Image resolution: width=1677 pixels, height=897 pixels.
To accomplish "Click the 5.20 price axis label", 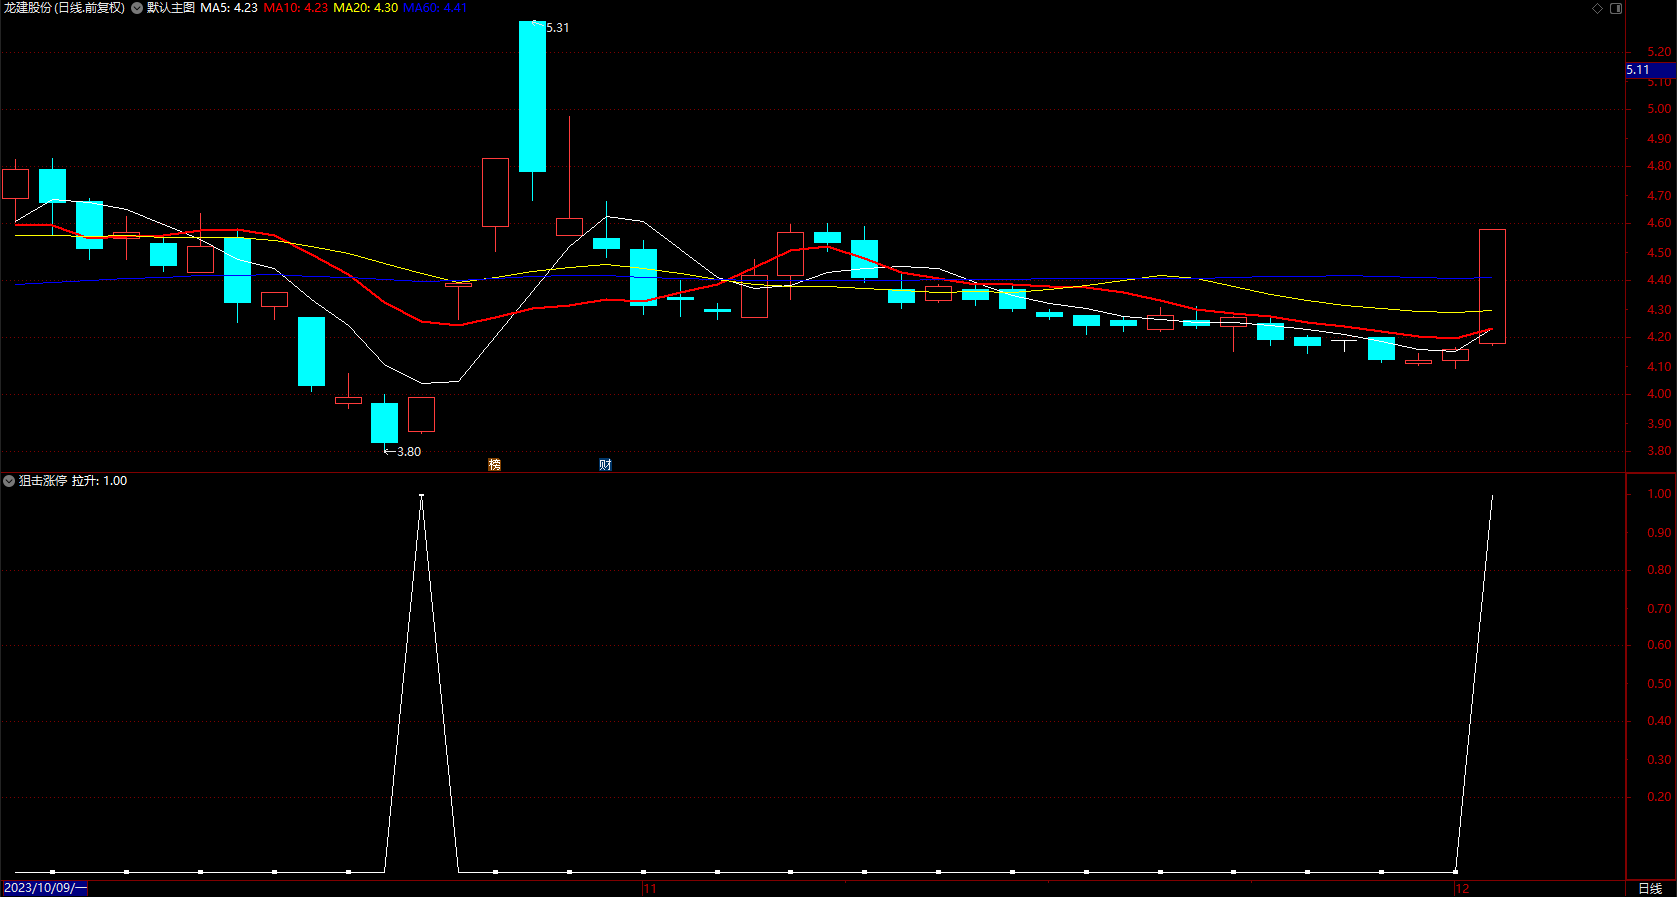I will [x=1659, y=52].
